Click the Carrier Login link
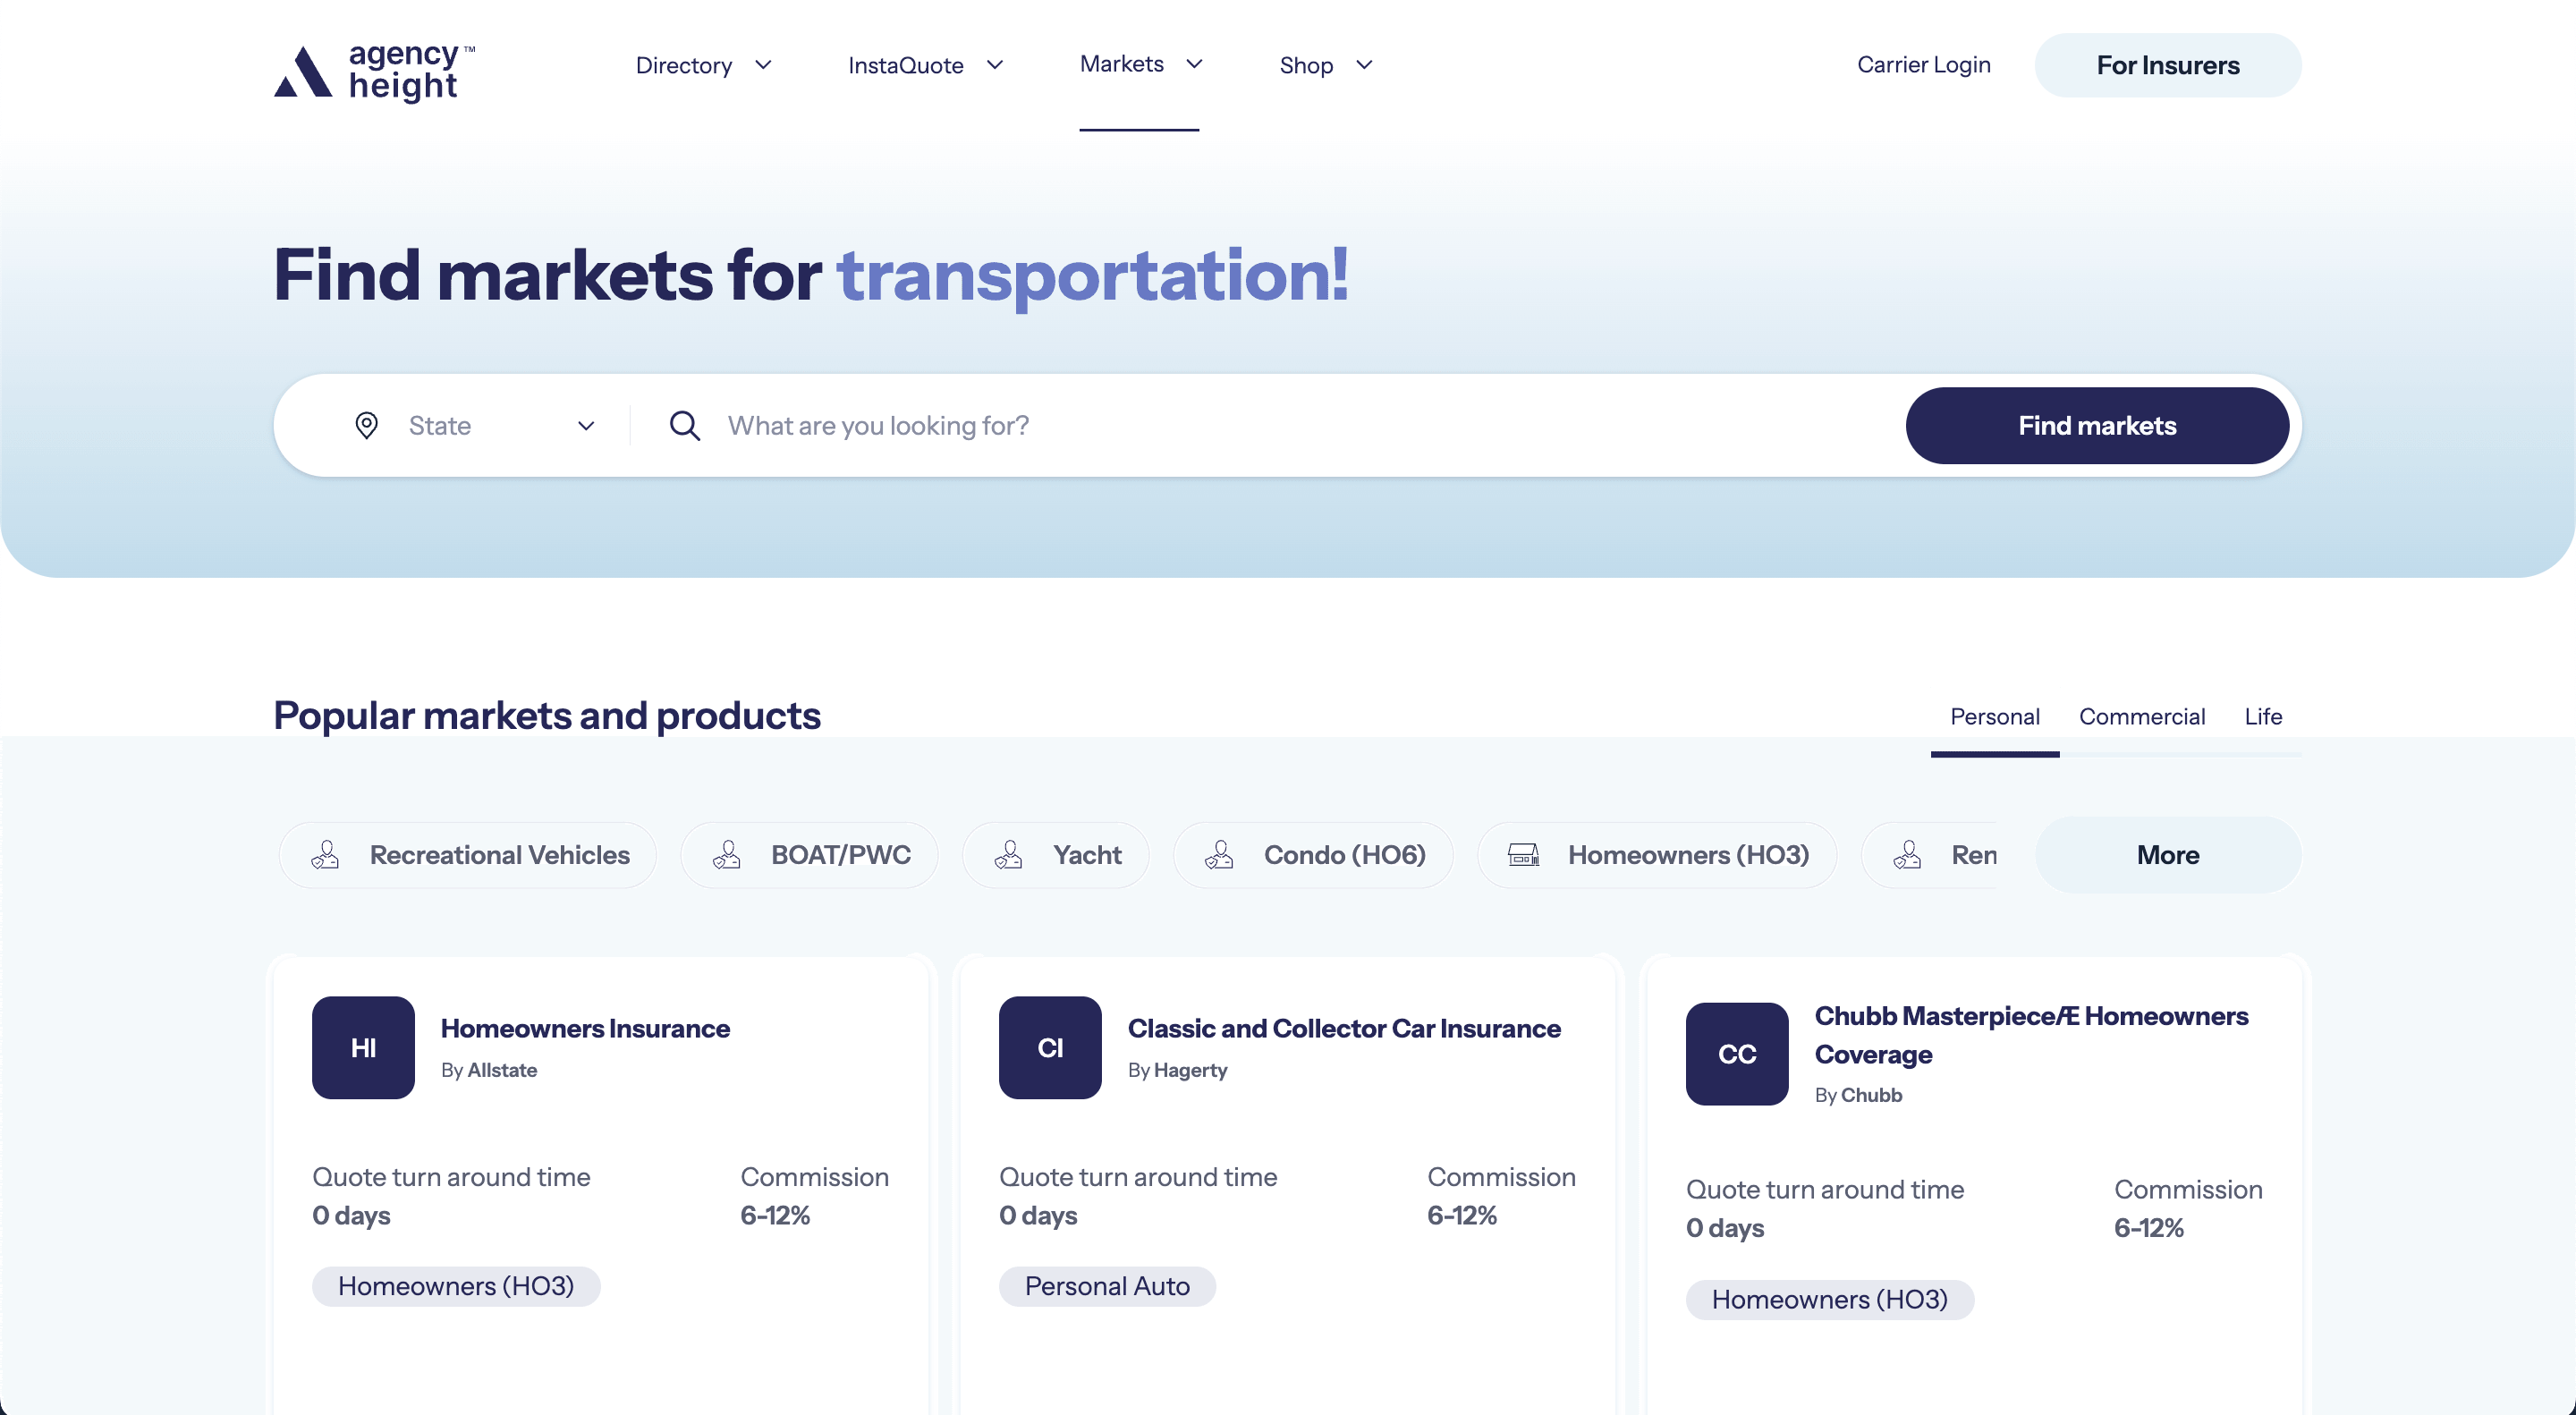The width and height of the screenshot is (2576, 1415). point(1922,65)
